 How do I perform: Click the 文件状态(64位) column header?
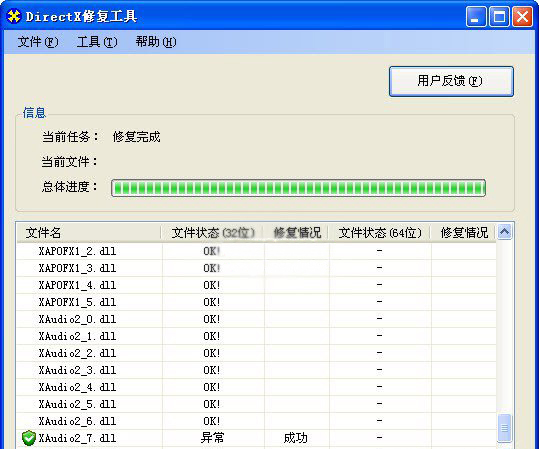pyautogui.click(x=380, y=233)
